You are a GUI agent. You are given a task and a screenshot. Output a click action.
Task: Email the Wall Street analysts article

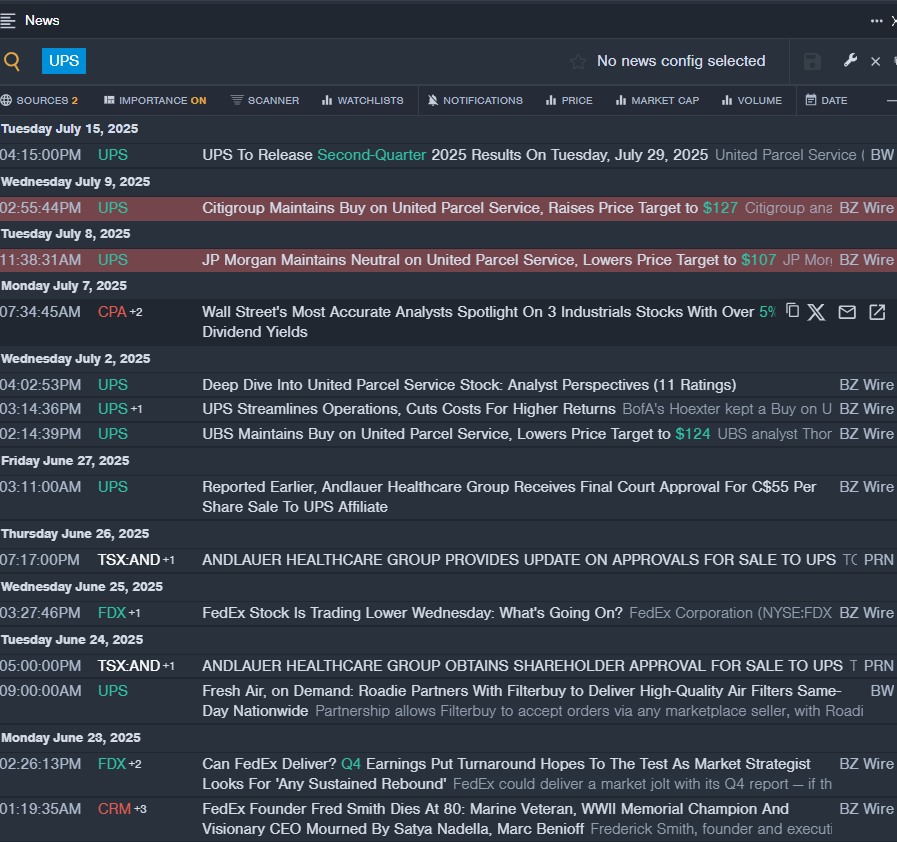click(847, 312)
